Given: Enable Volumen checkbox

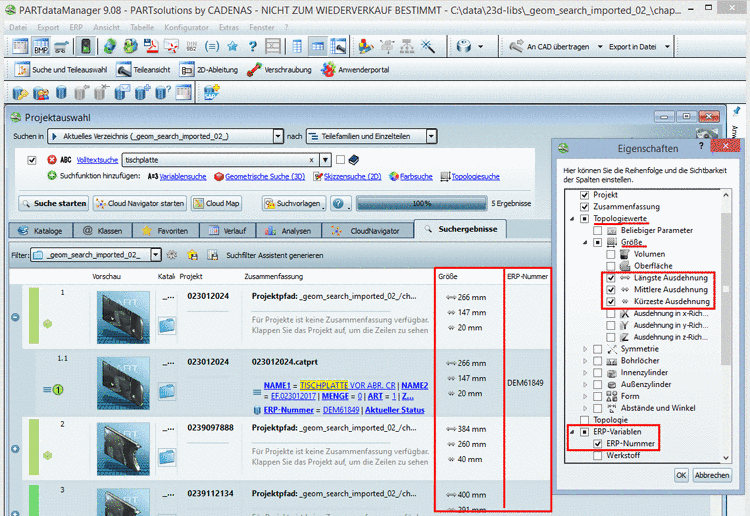Looking at the screenshot, I should (610, 254).
